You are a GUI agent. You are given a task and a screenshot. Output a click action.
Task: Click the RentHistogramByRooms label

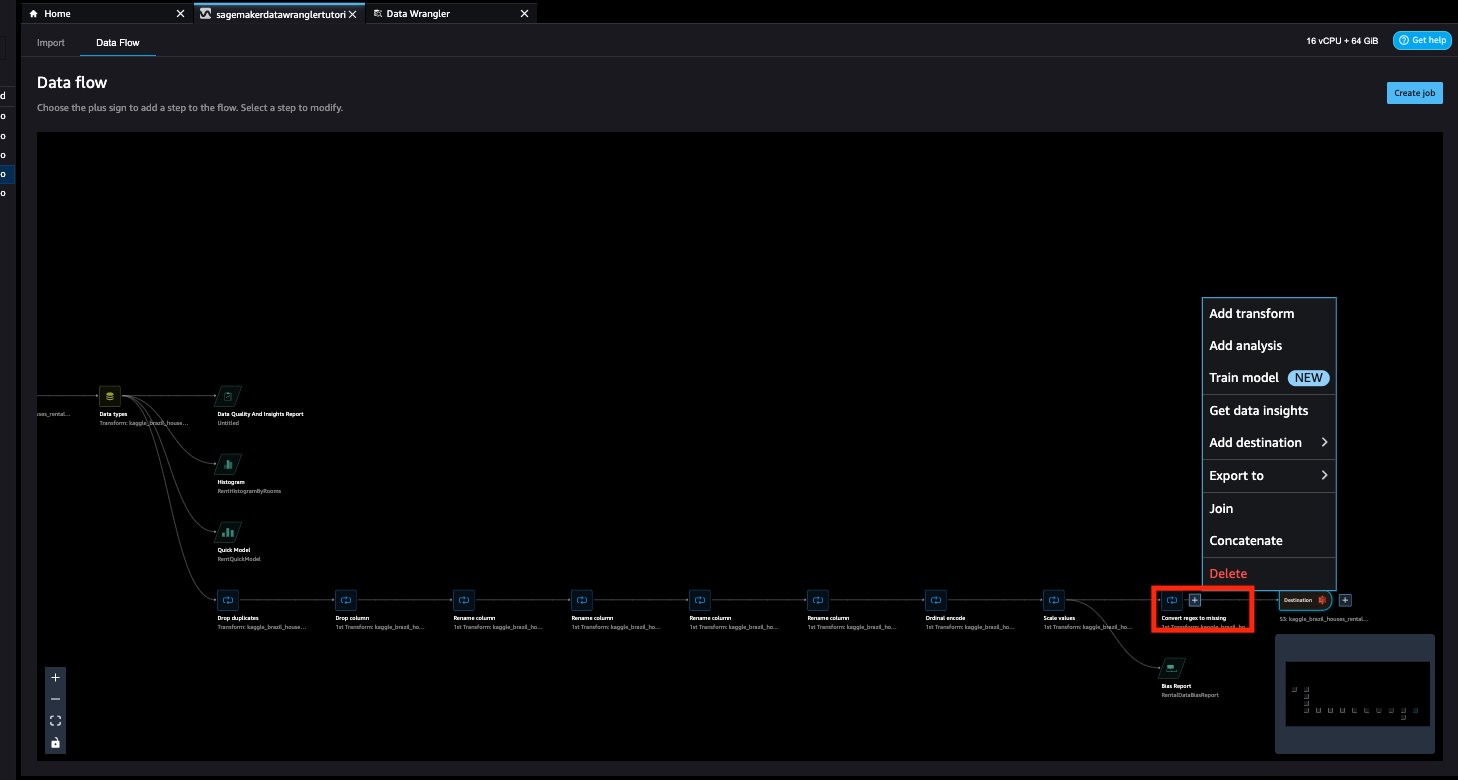[249, 491]
